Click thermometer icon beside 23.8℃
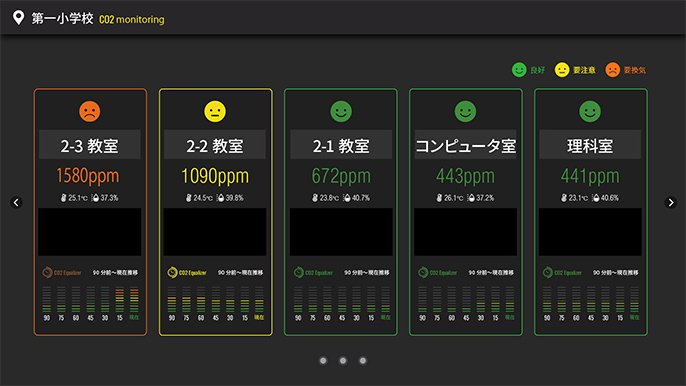The width and height of the screenshot is (686, 386). pos(315,198)
